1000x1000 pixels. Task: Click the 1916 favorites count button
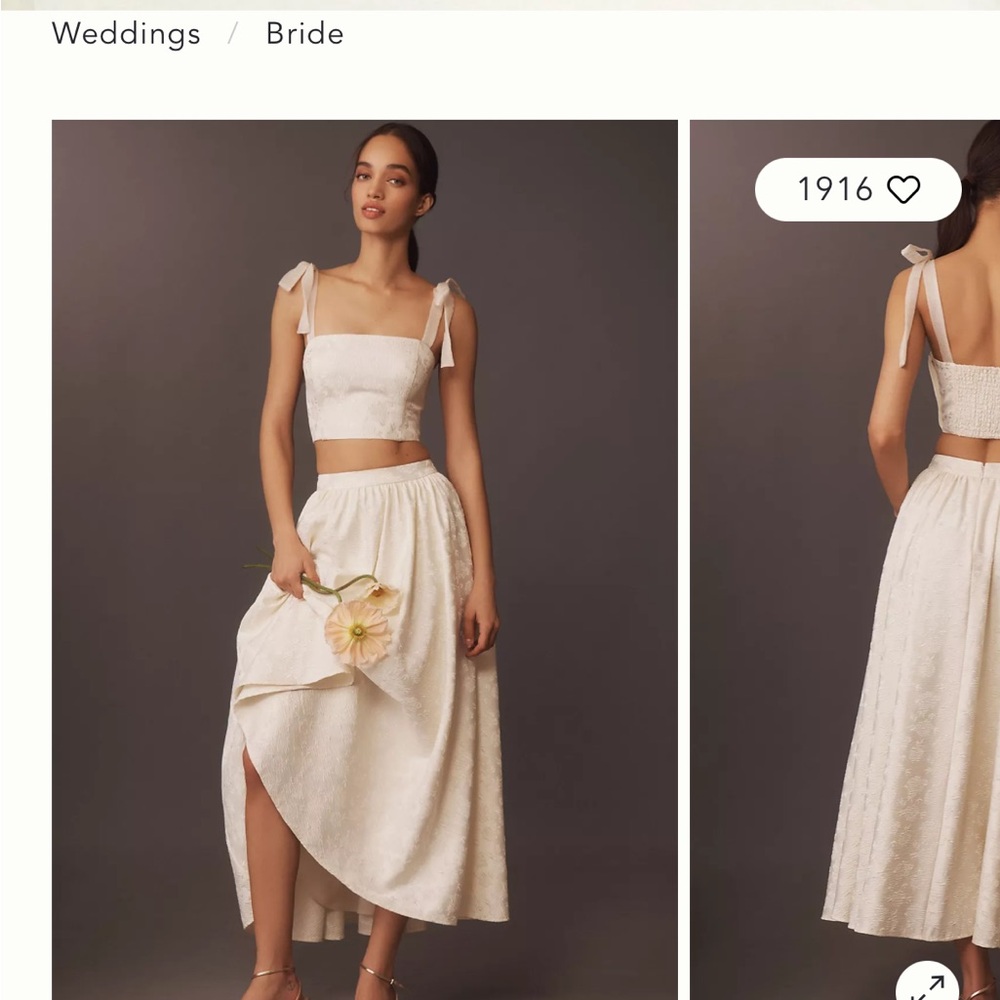pos(858,188)
